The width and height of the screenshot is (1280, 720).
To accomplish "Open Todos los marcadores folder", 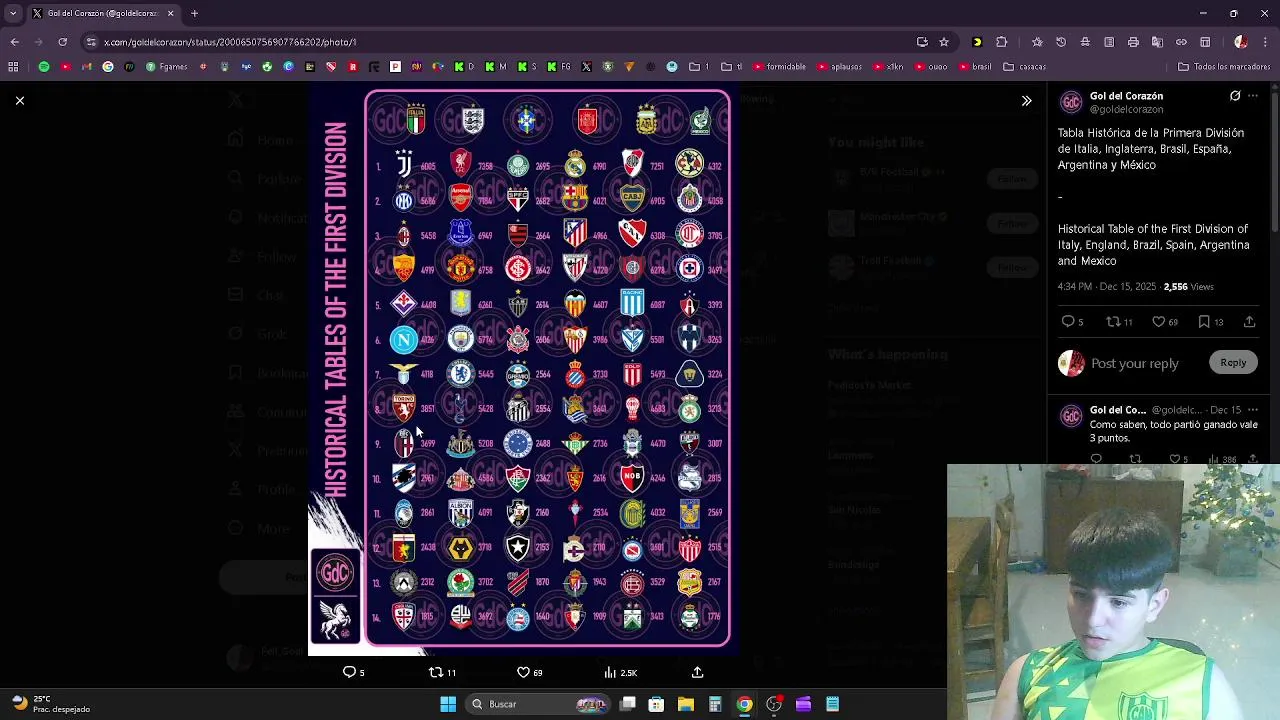I will coord(1224,67).
